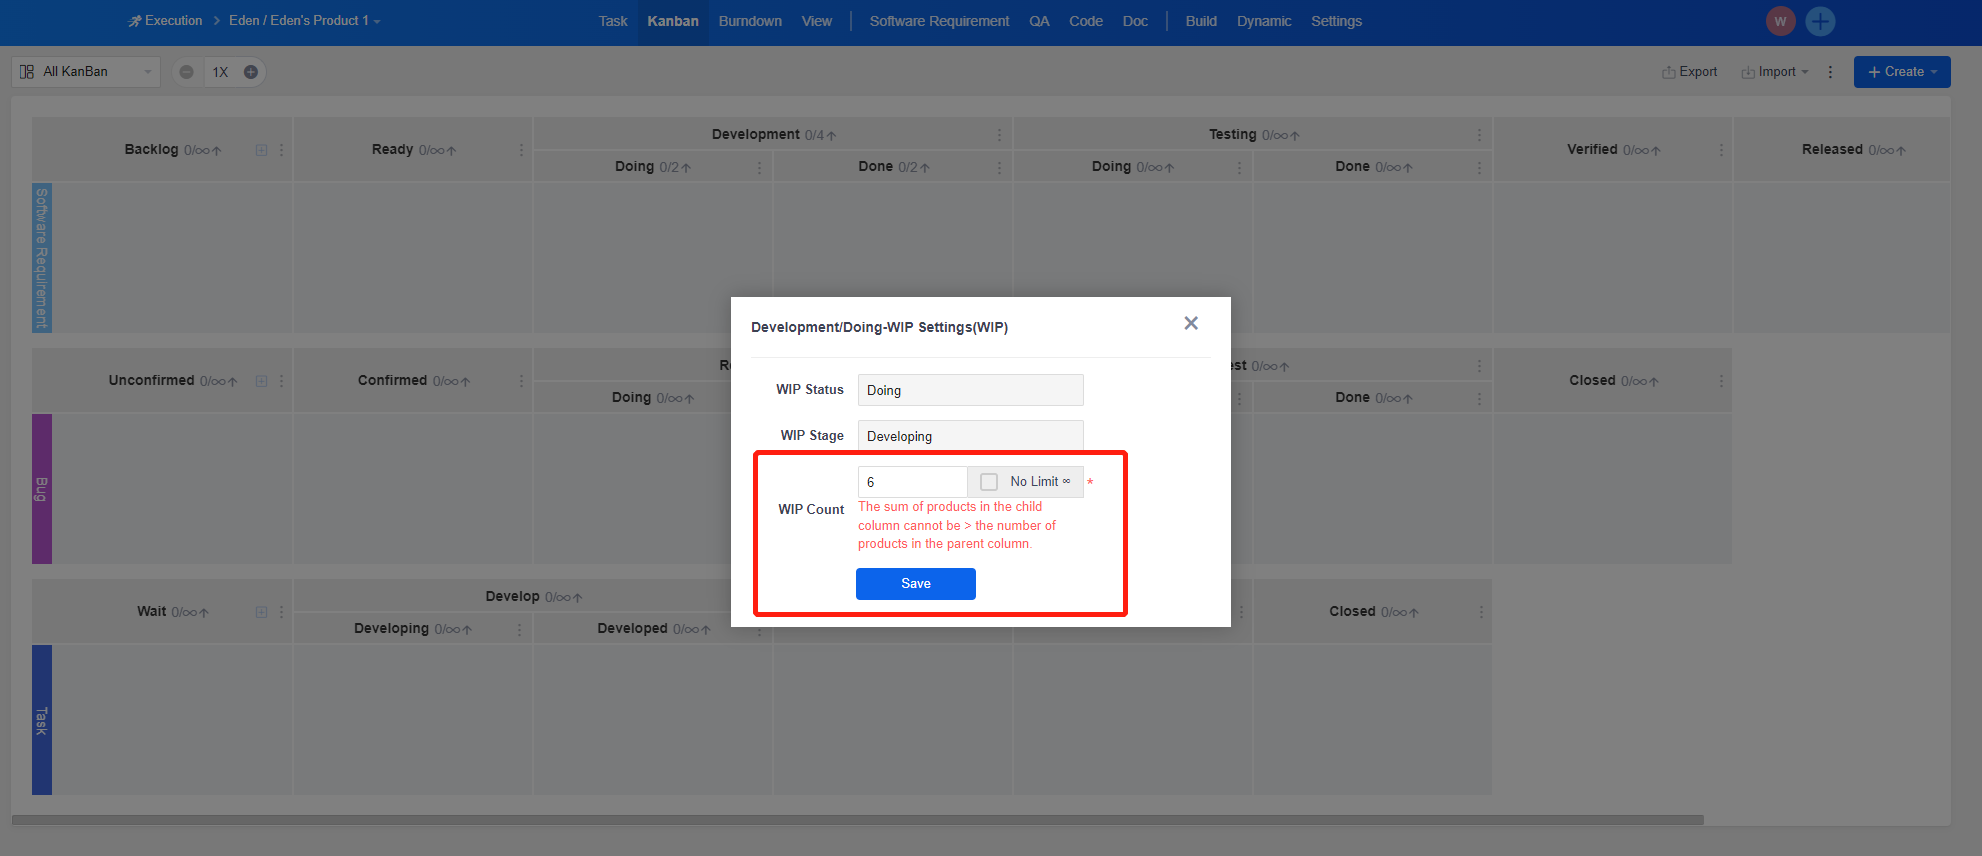This screenshot has height=856, width=1982.
Task: Click the zoom in plus icon
Action: pos(251,72)
